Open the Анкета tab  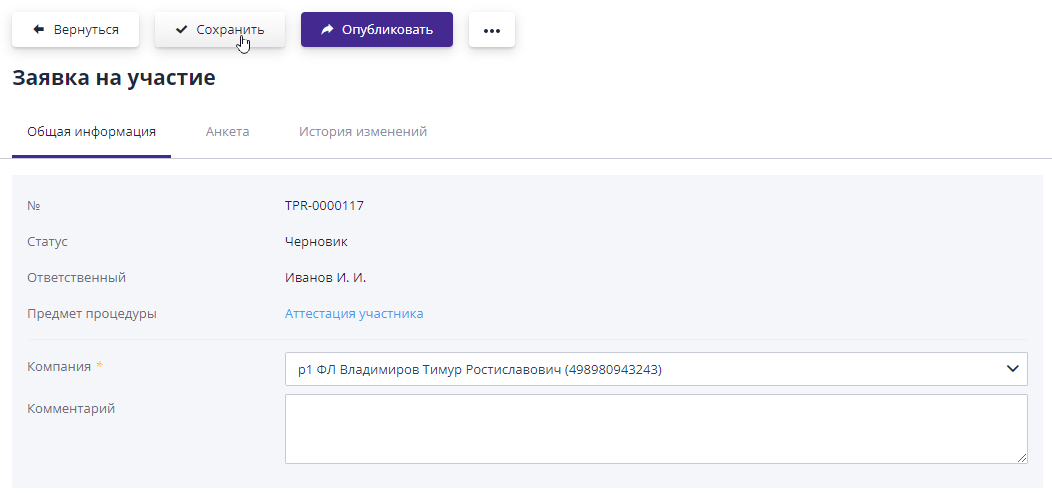(227, 131)
